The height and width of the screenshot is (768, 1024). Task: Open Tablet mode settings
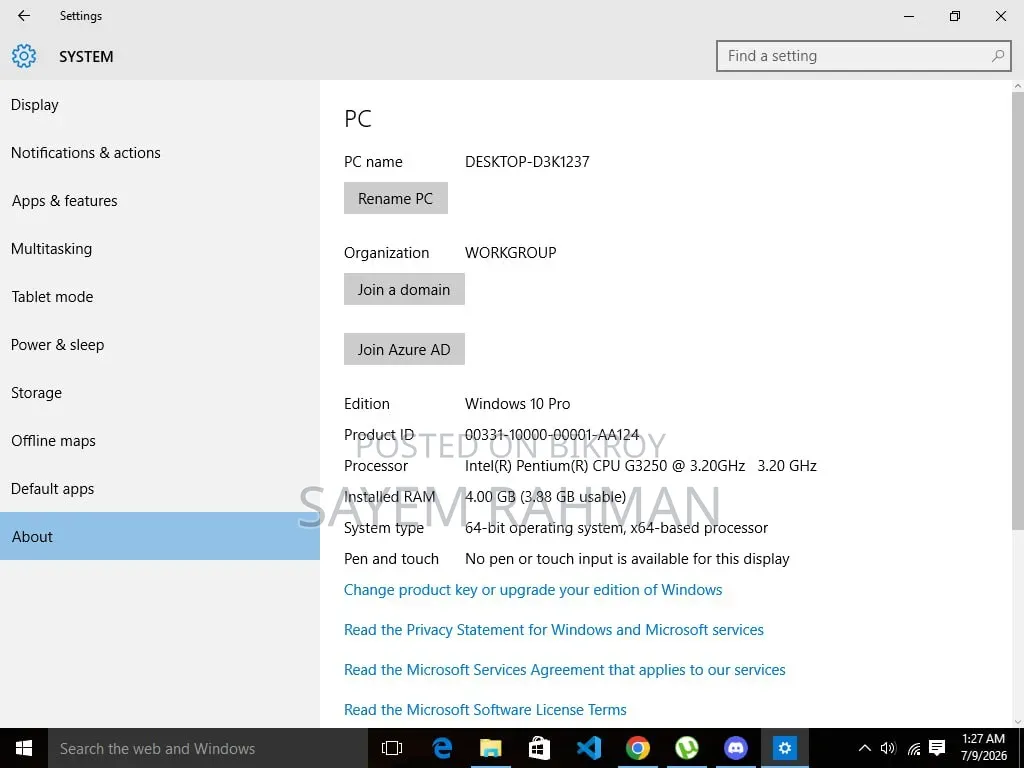[160, 296]
